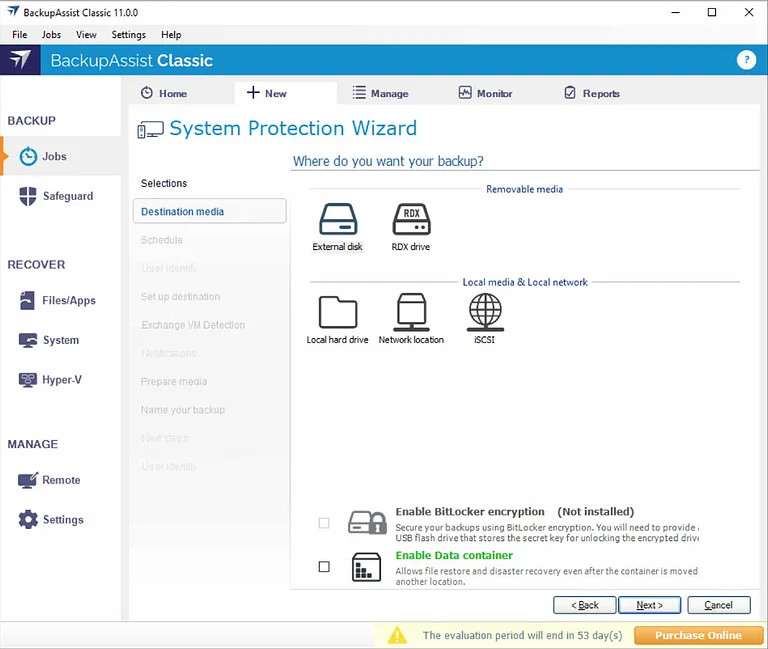Go back with the Back button

(584, 605)
